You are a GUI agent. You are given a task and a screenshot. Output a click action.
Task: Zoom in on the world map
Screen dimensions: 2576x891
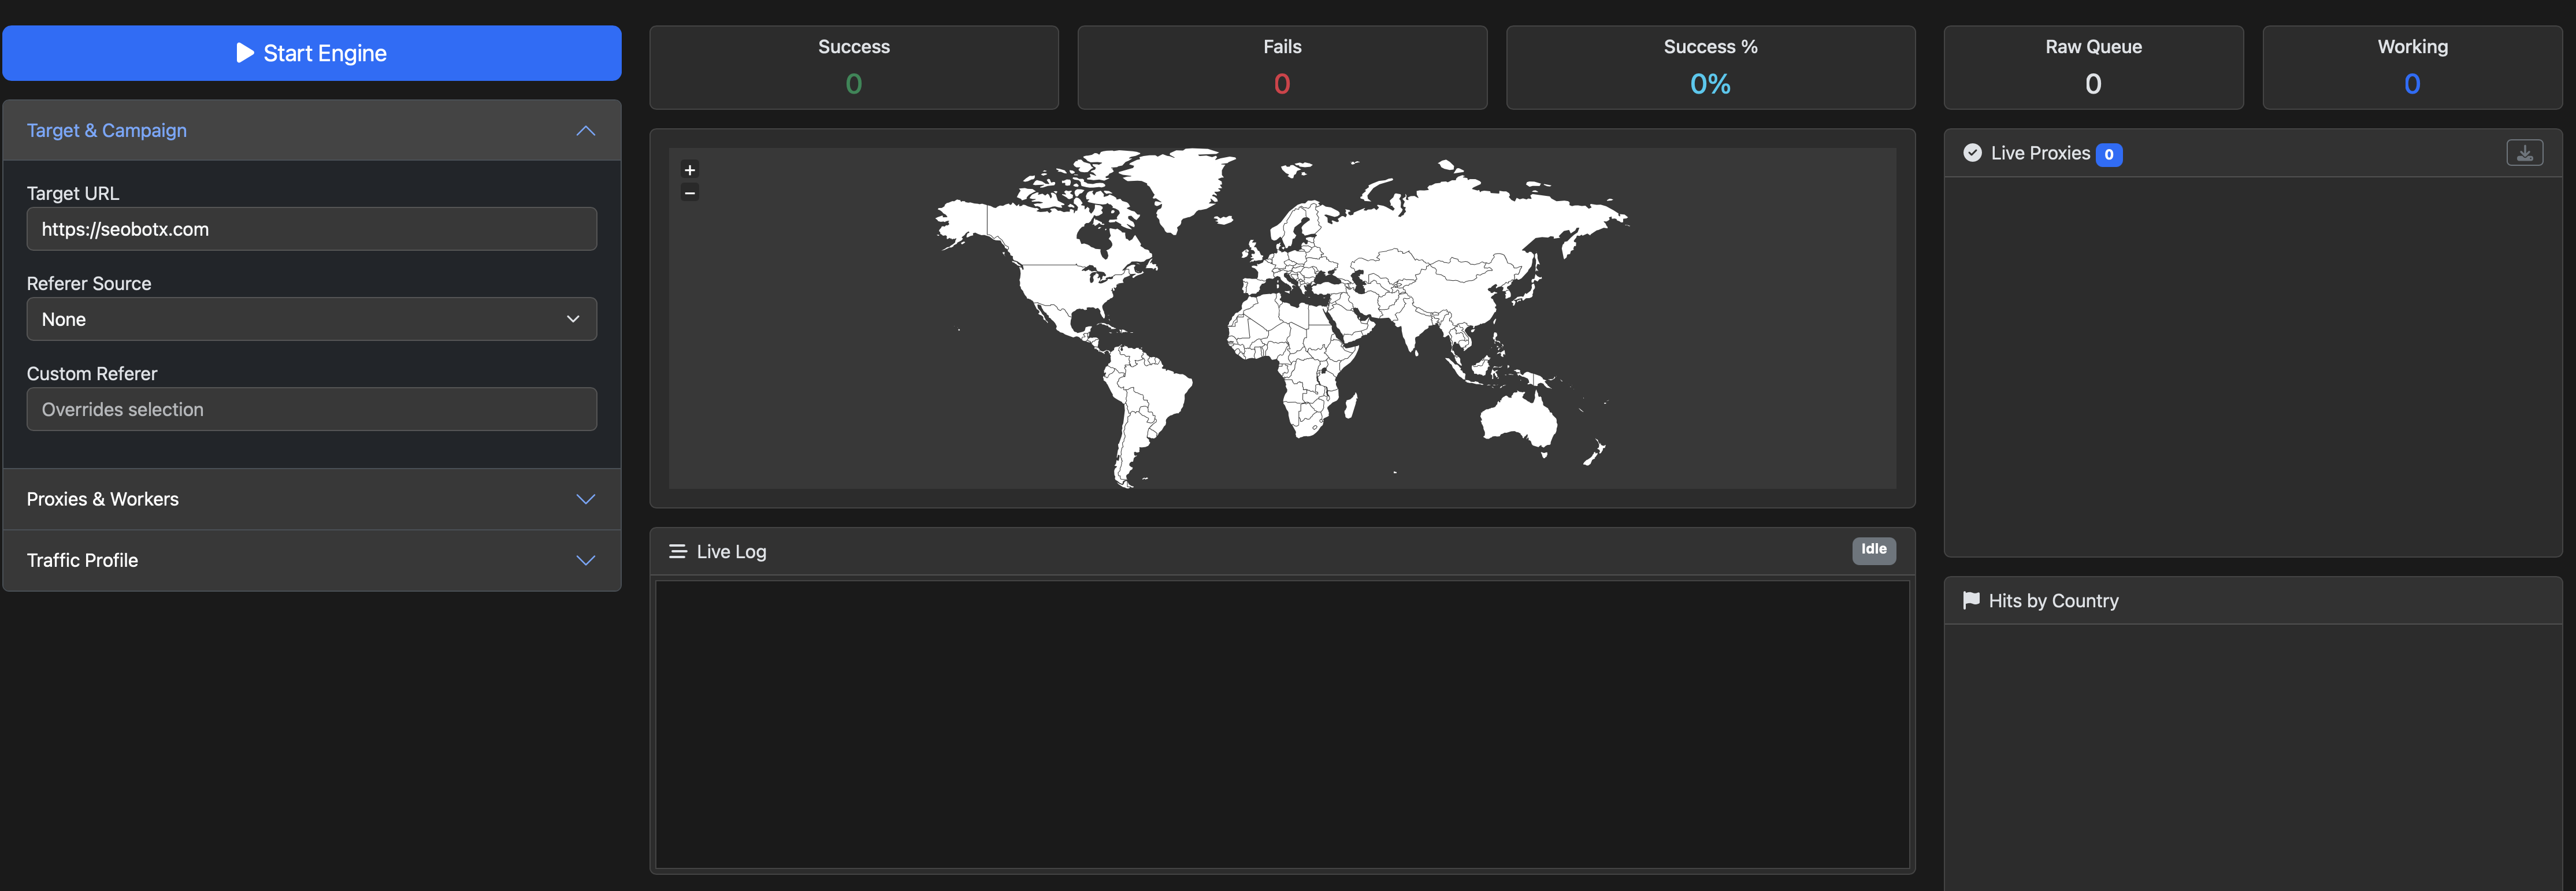[689, 170]
